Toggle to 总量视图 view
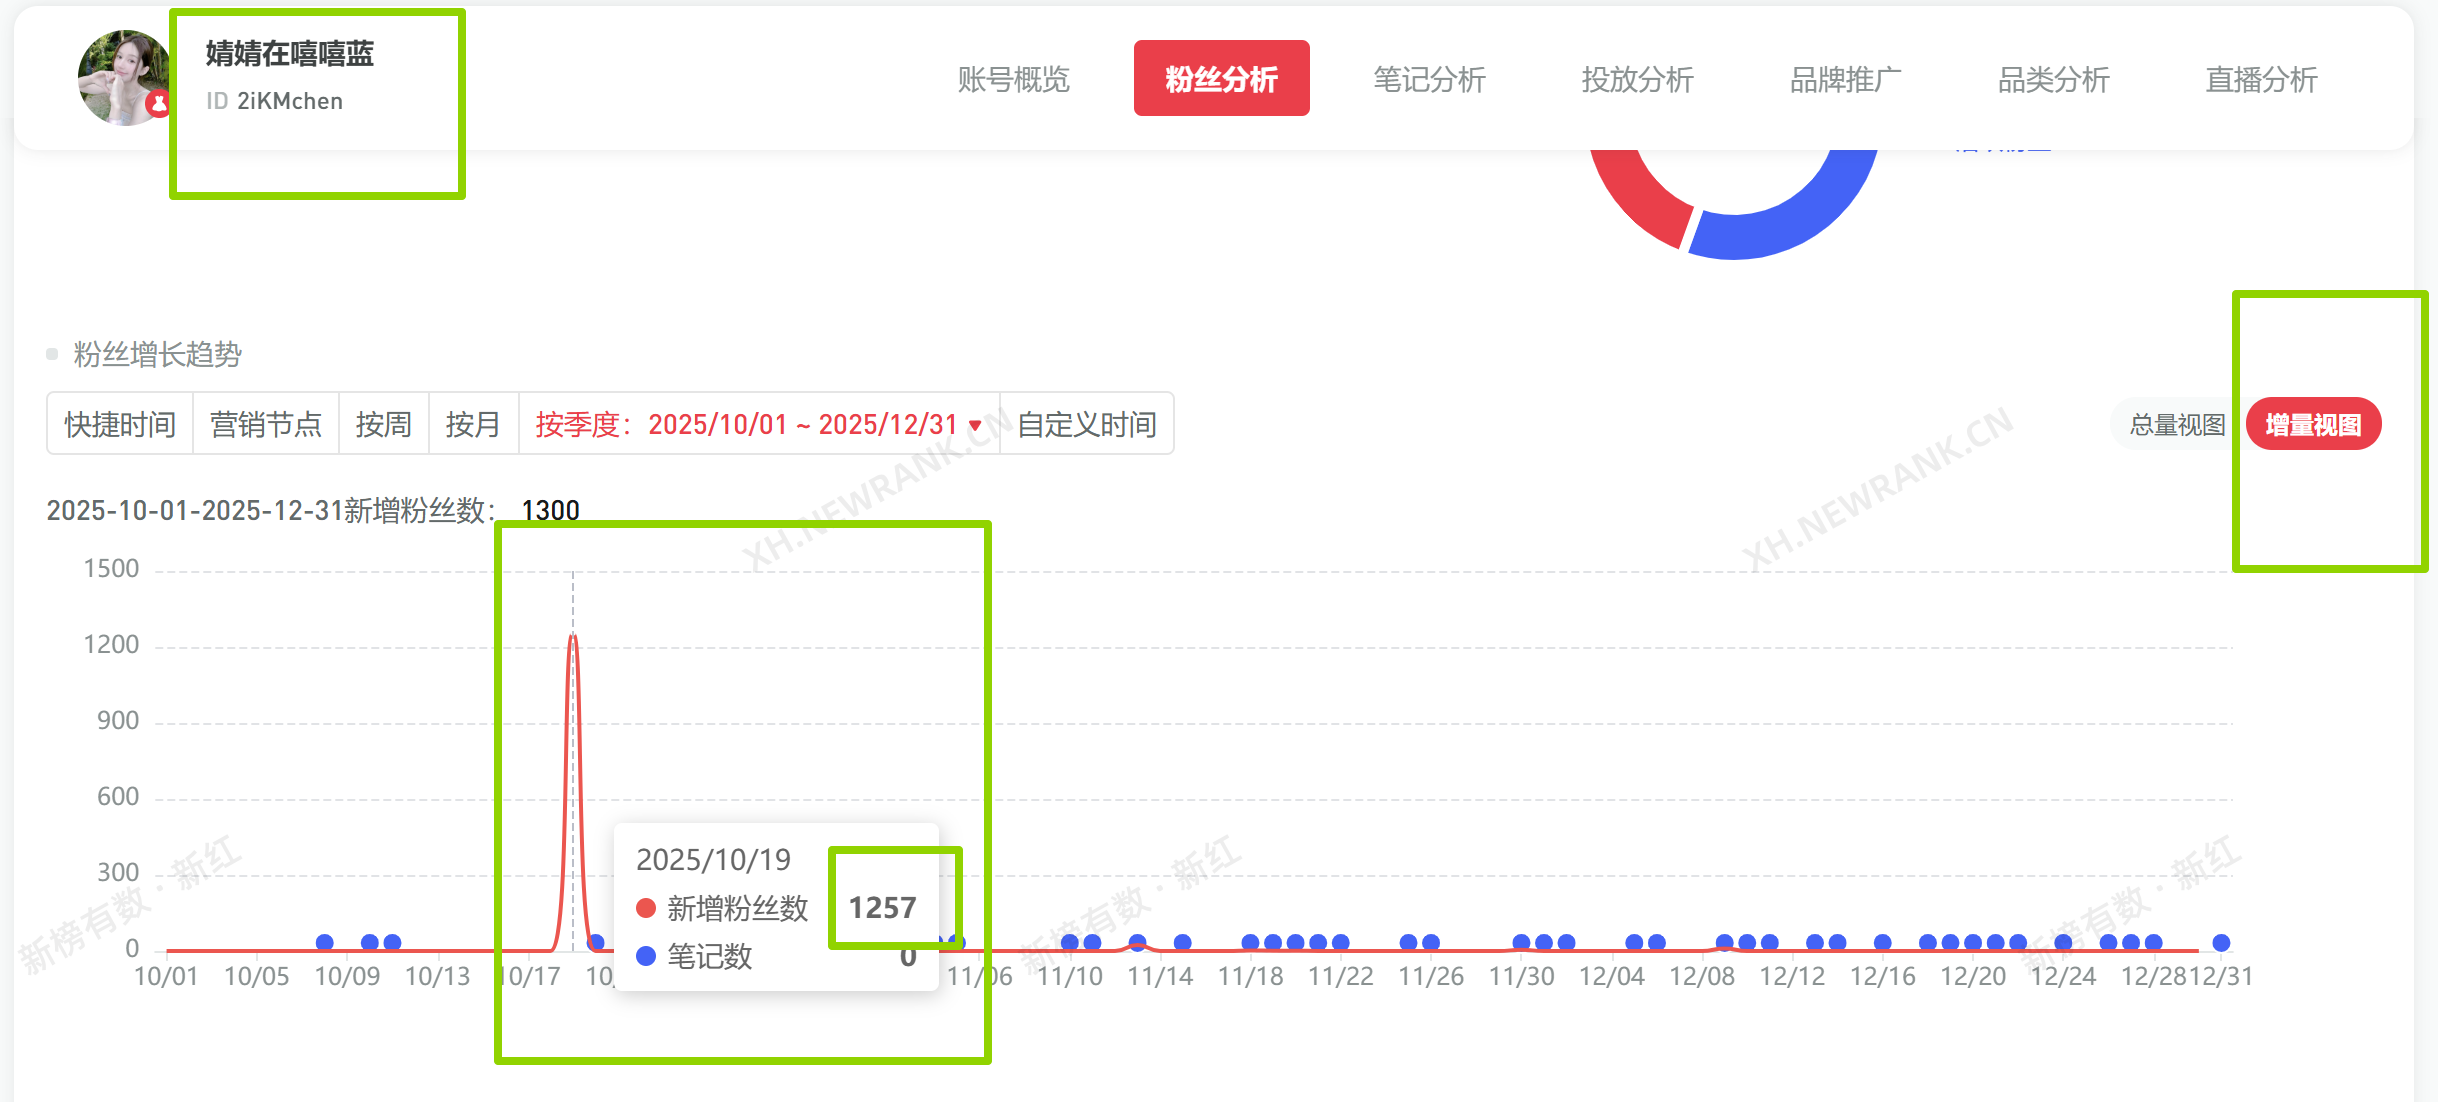The image size is (2438, 1102). pos(2177,425)
